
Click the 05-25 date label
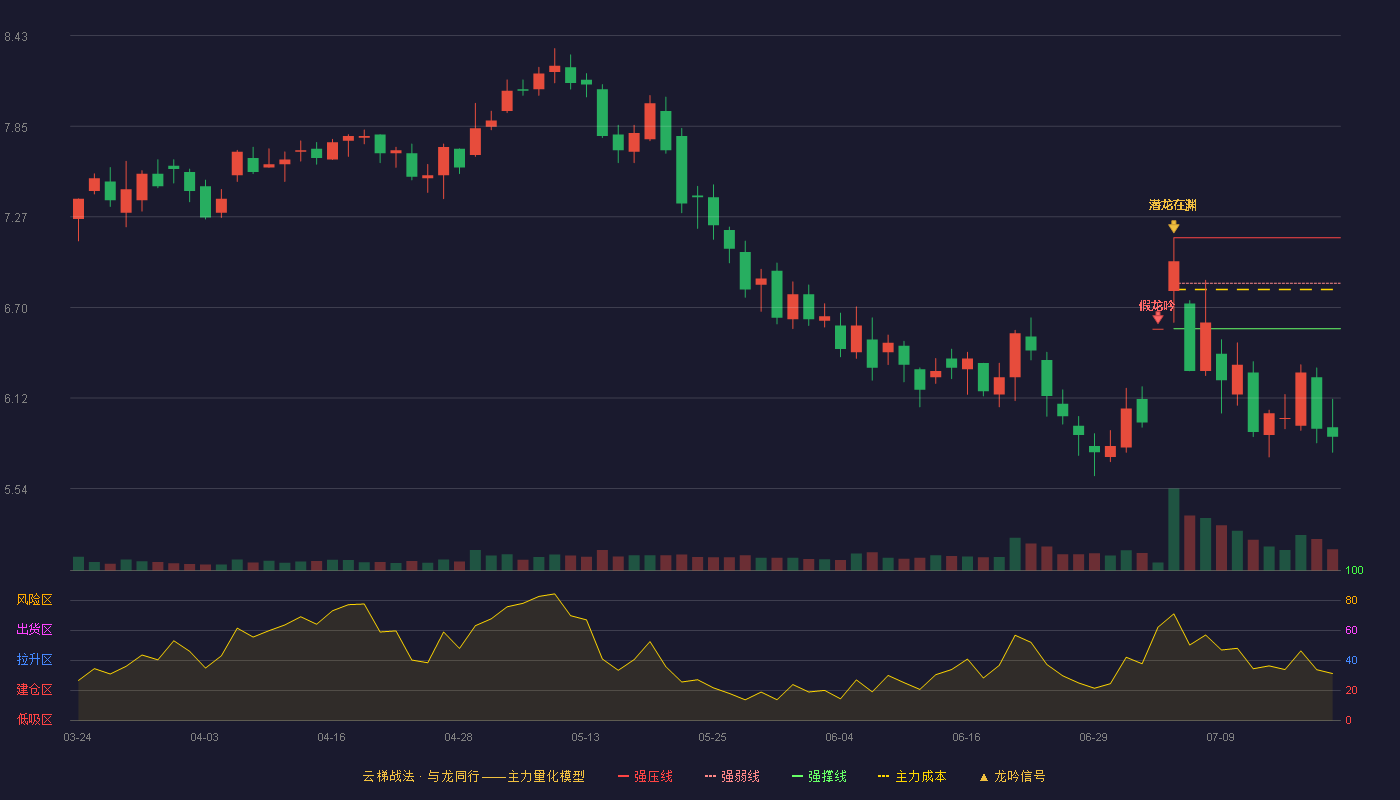click(x=712, y=737)
